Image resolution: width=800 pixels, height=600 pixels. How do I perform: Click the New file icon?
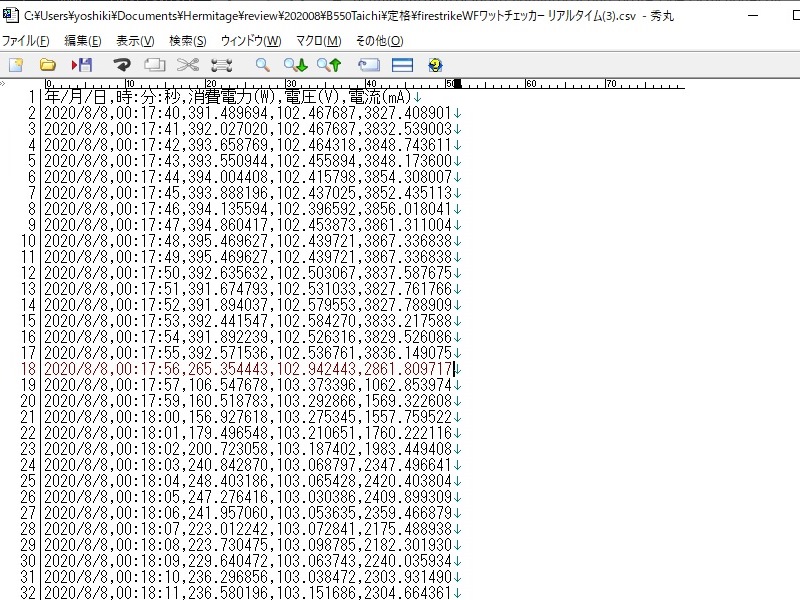[16, 65]
